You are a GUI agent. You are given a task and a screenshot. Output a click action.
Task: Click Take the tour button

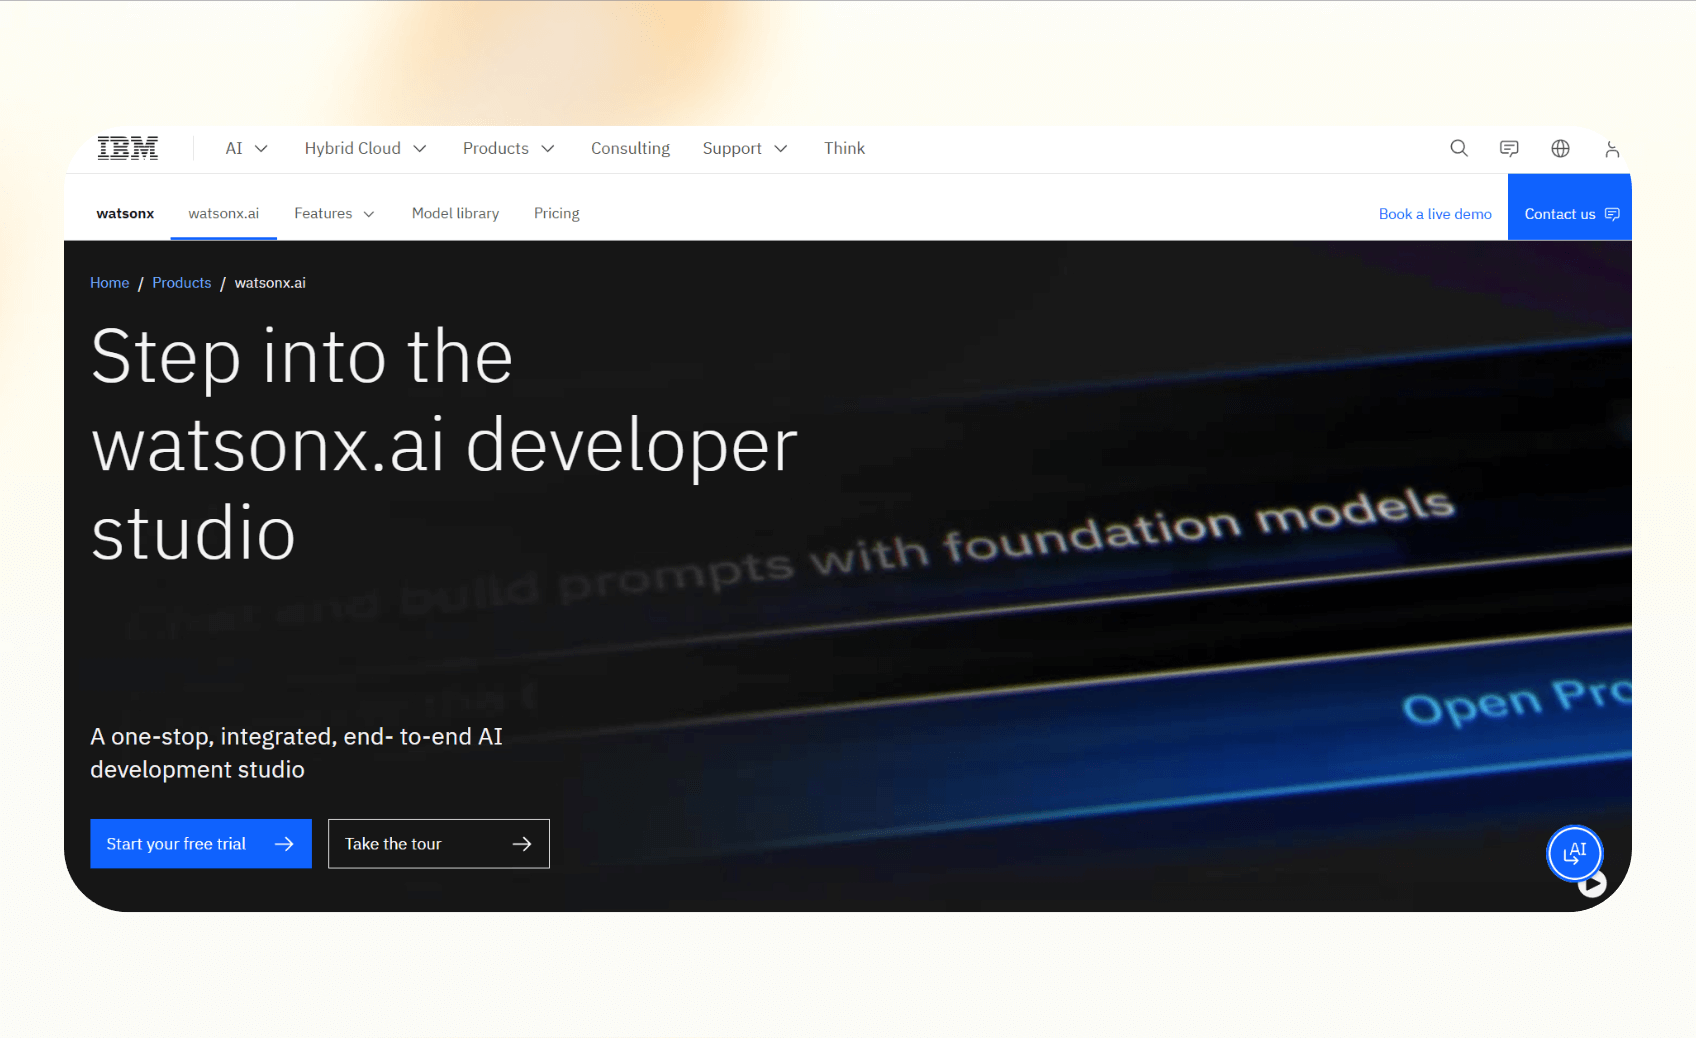(x=439, y=844)
